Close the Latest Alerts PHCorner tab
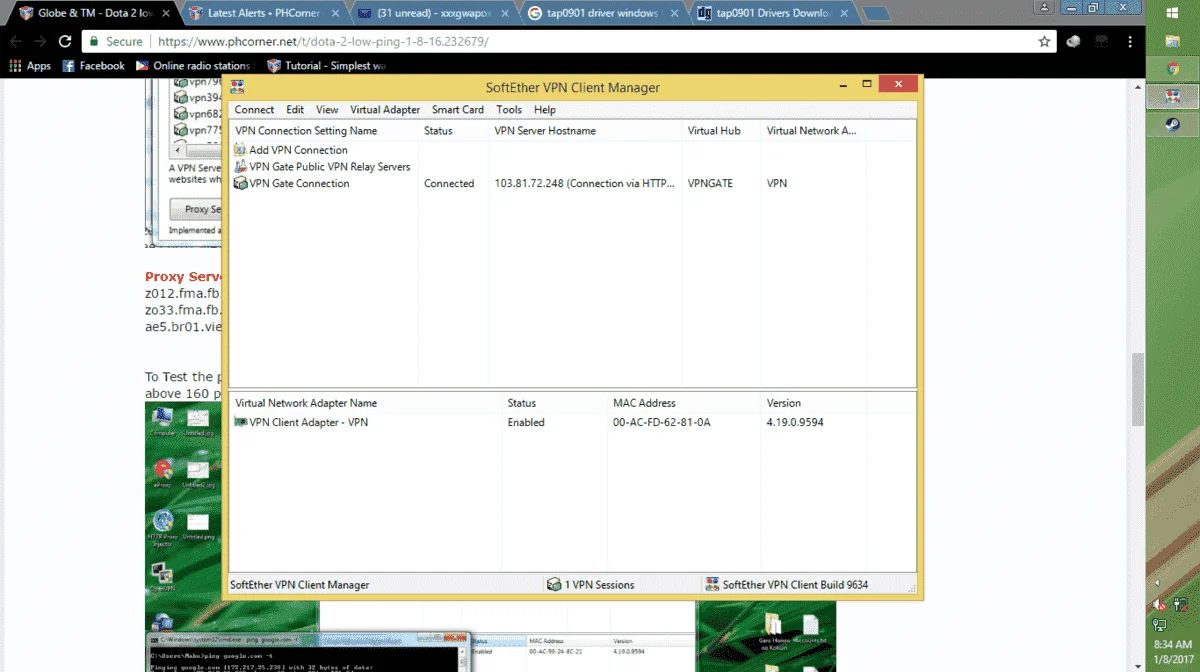 [334, 14]
